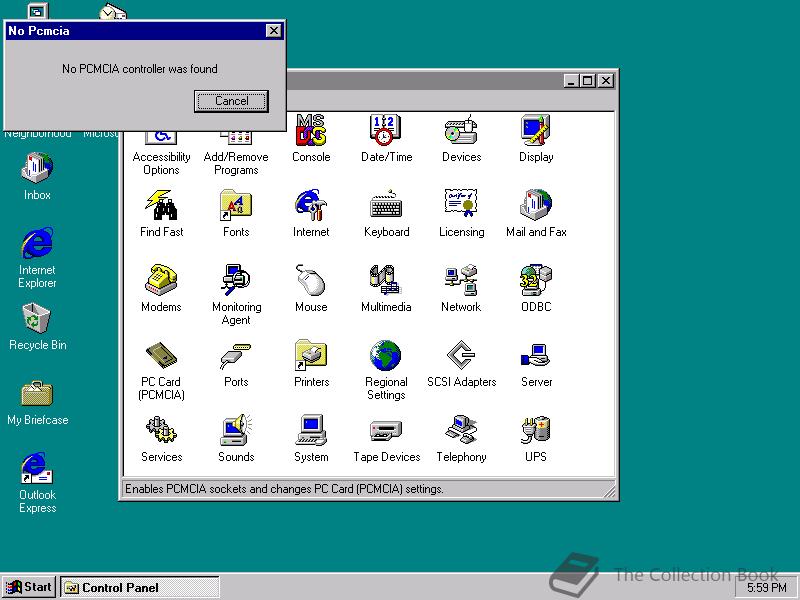Screen dimensions: 800x600
Task: Select the Outlook Express desktop shortcut
Action: (37, 482)
